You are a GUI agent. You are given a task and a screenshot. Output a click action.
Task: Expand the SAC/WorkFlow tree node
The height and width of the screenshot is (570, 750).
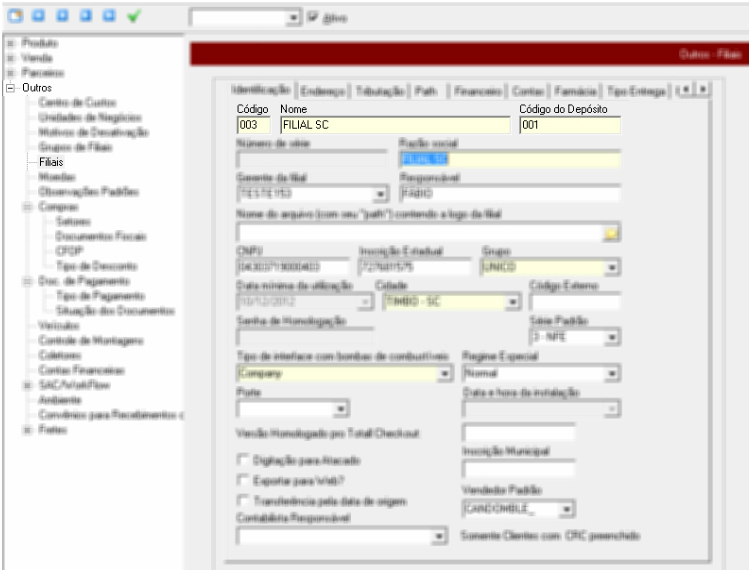[28, 385]
